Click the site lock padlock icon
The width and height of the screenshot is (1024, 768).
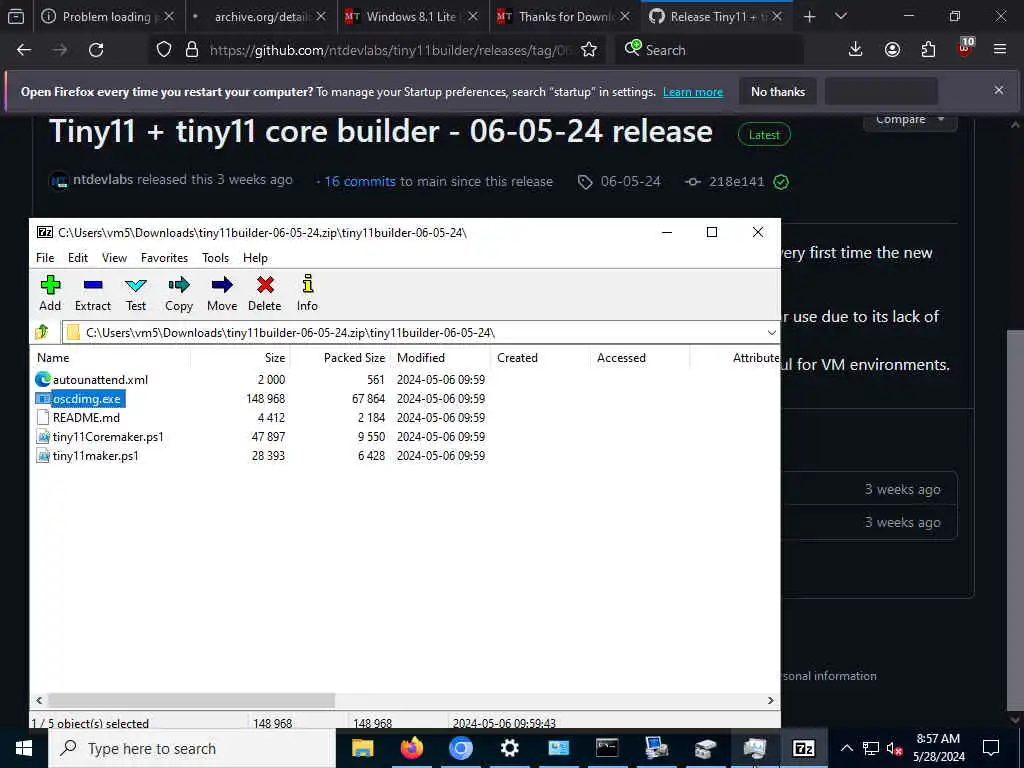click(192, 50)
